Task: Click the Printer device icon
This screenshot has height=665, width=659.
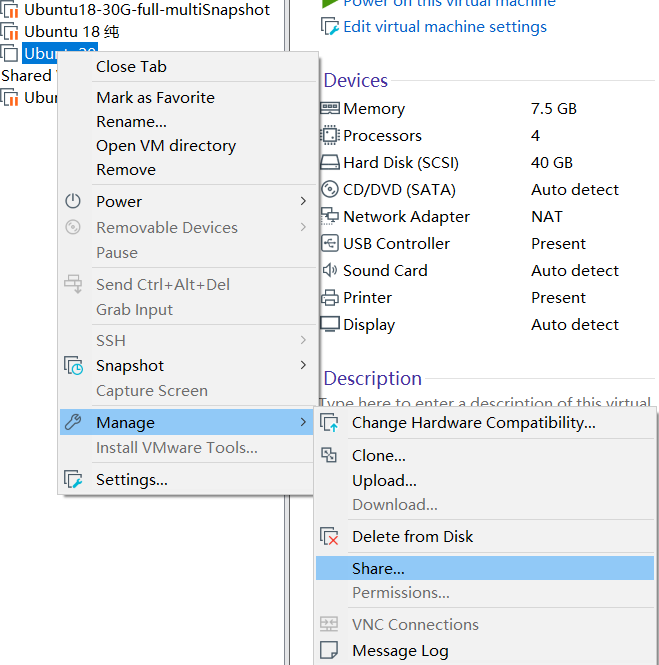Action: (330, 297)
